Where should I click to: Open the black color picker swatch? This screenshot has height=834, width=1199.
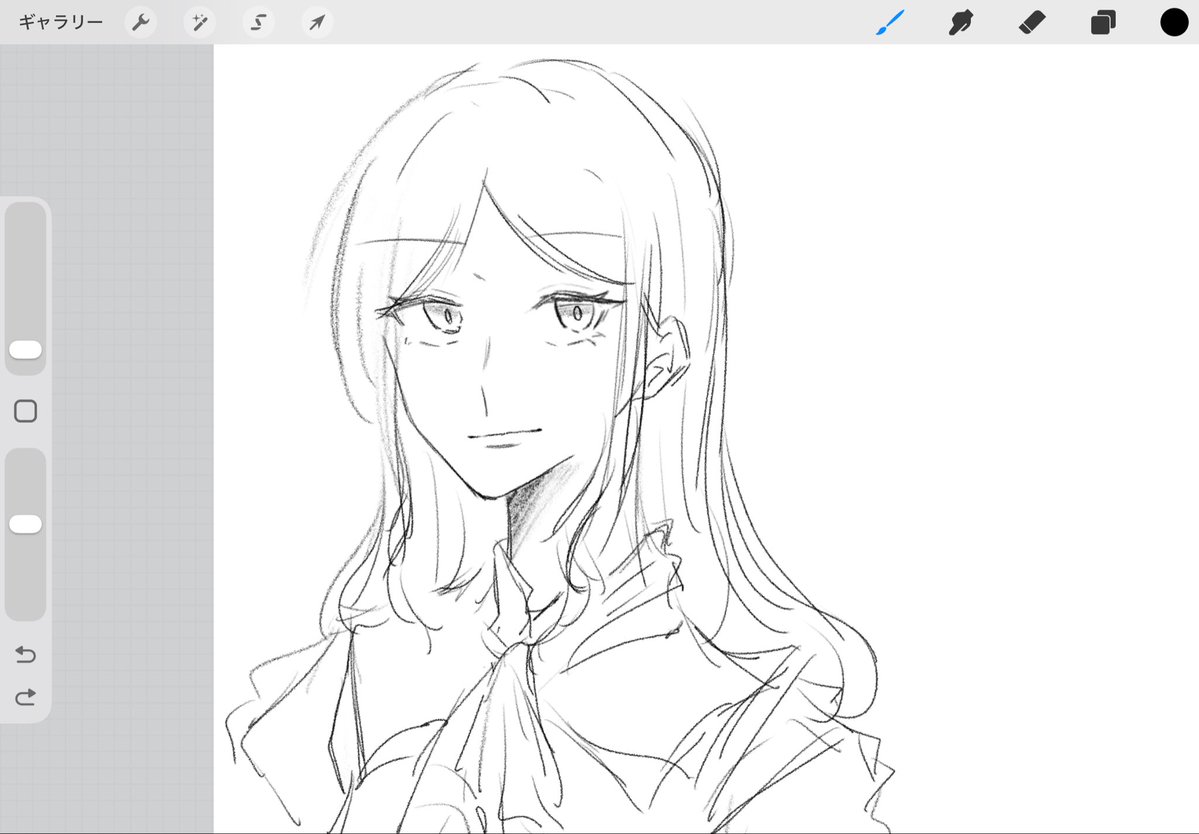point(1174,22)
